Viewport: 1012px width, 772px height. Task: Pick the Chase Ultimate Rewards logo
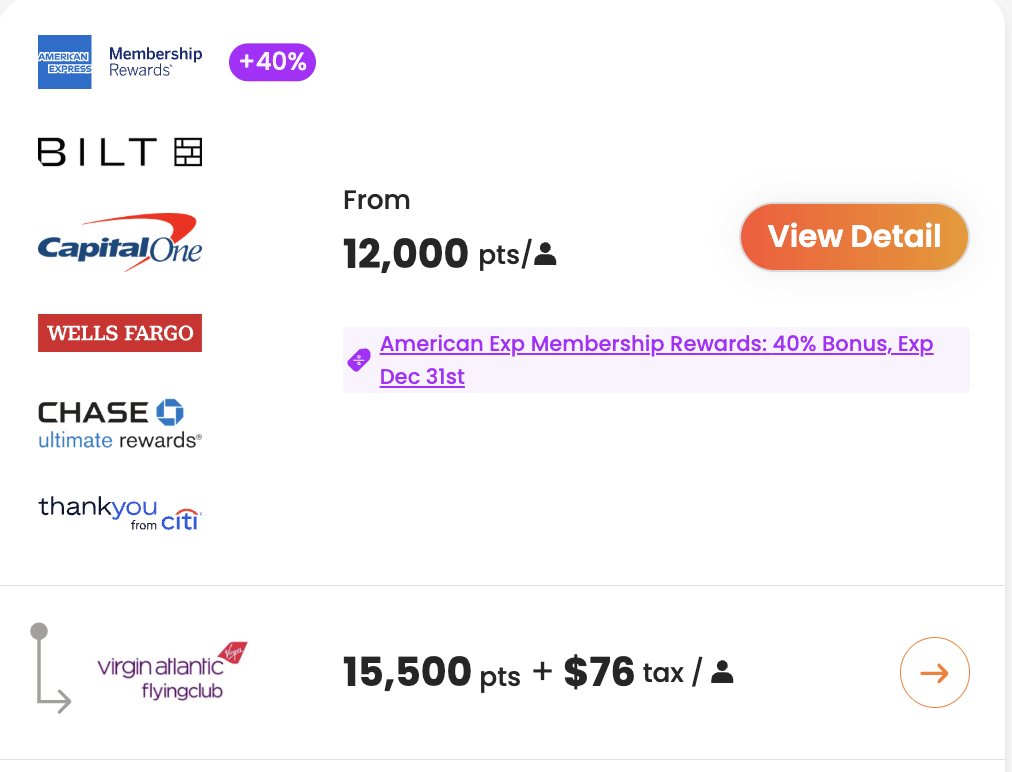(x=120, y=424)
